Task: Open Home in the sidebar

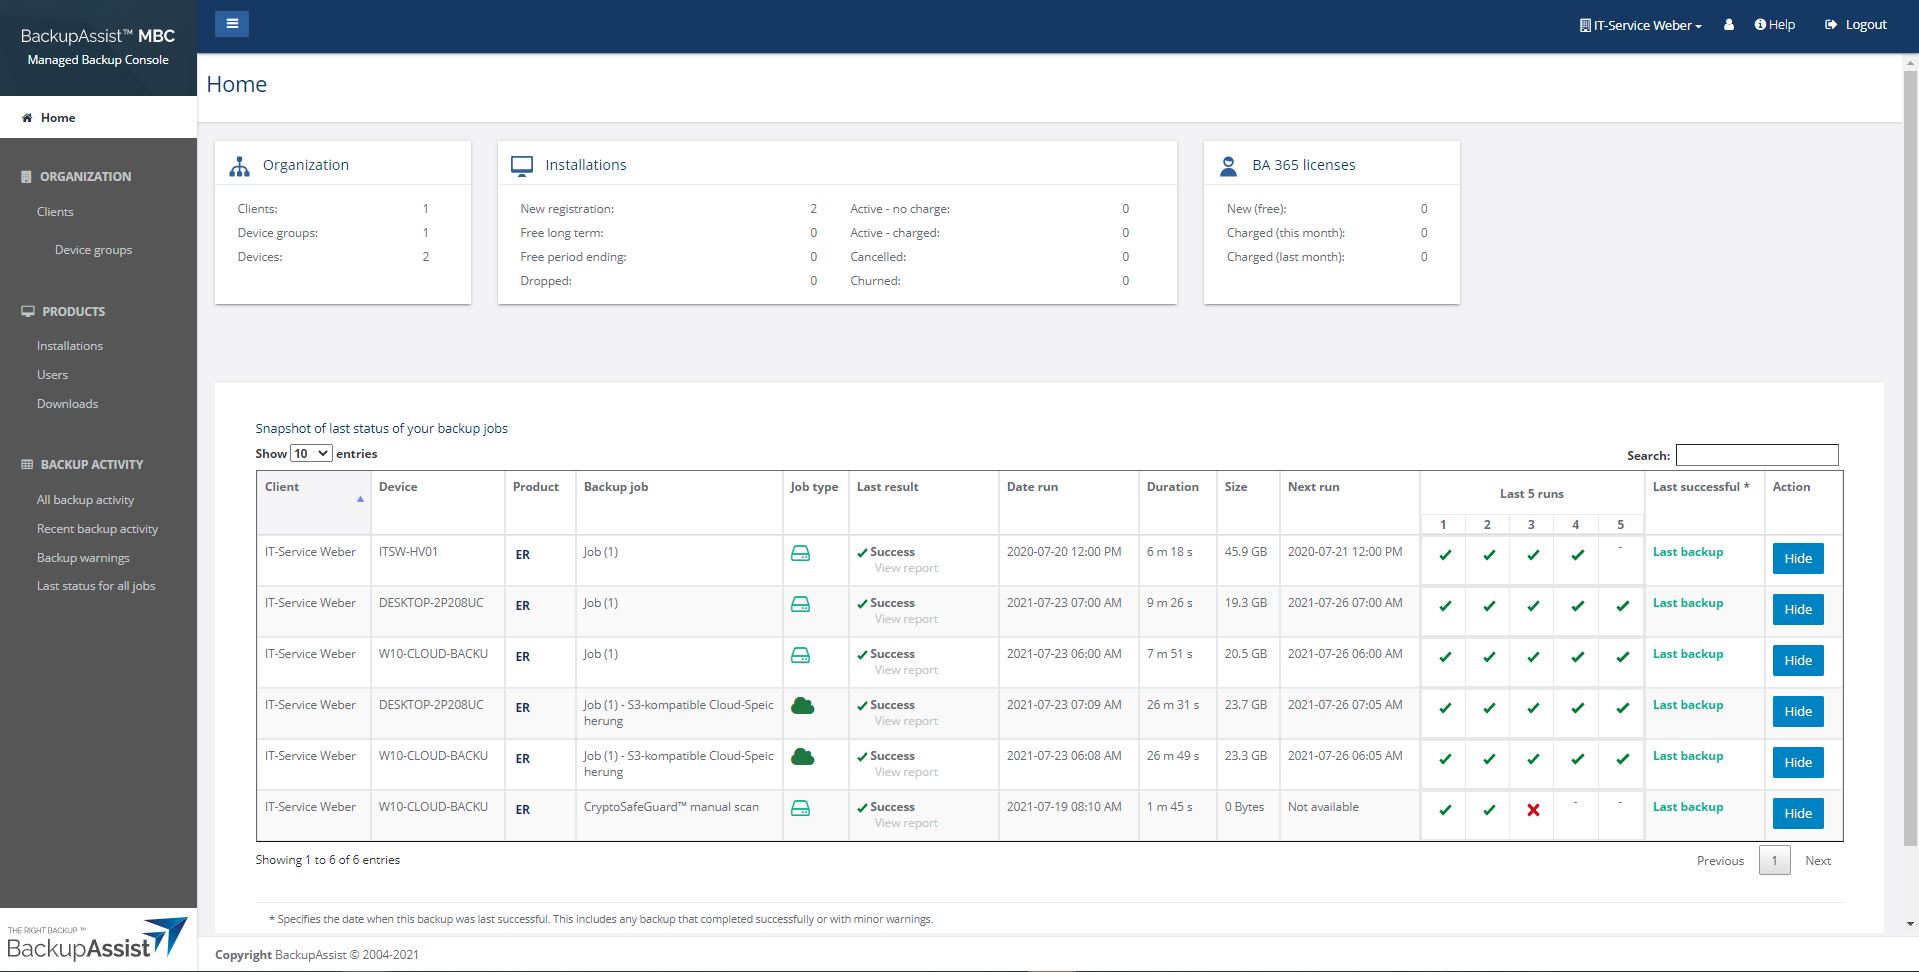Action: (58, 118)
